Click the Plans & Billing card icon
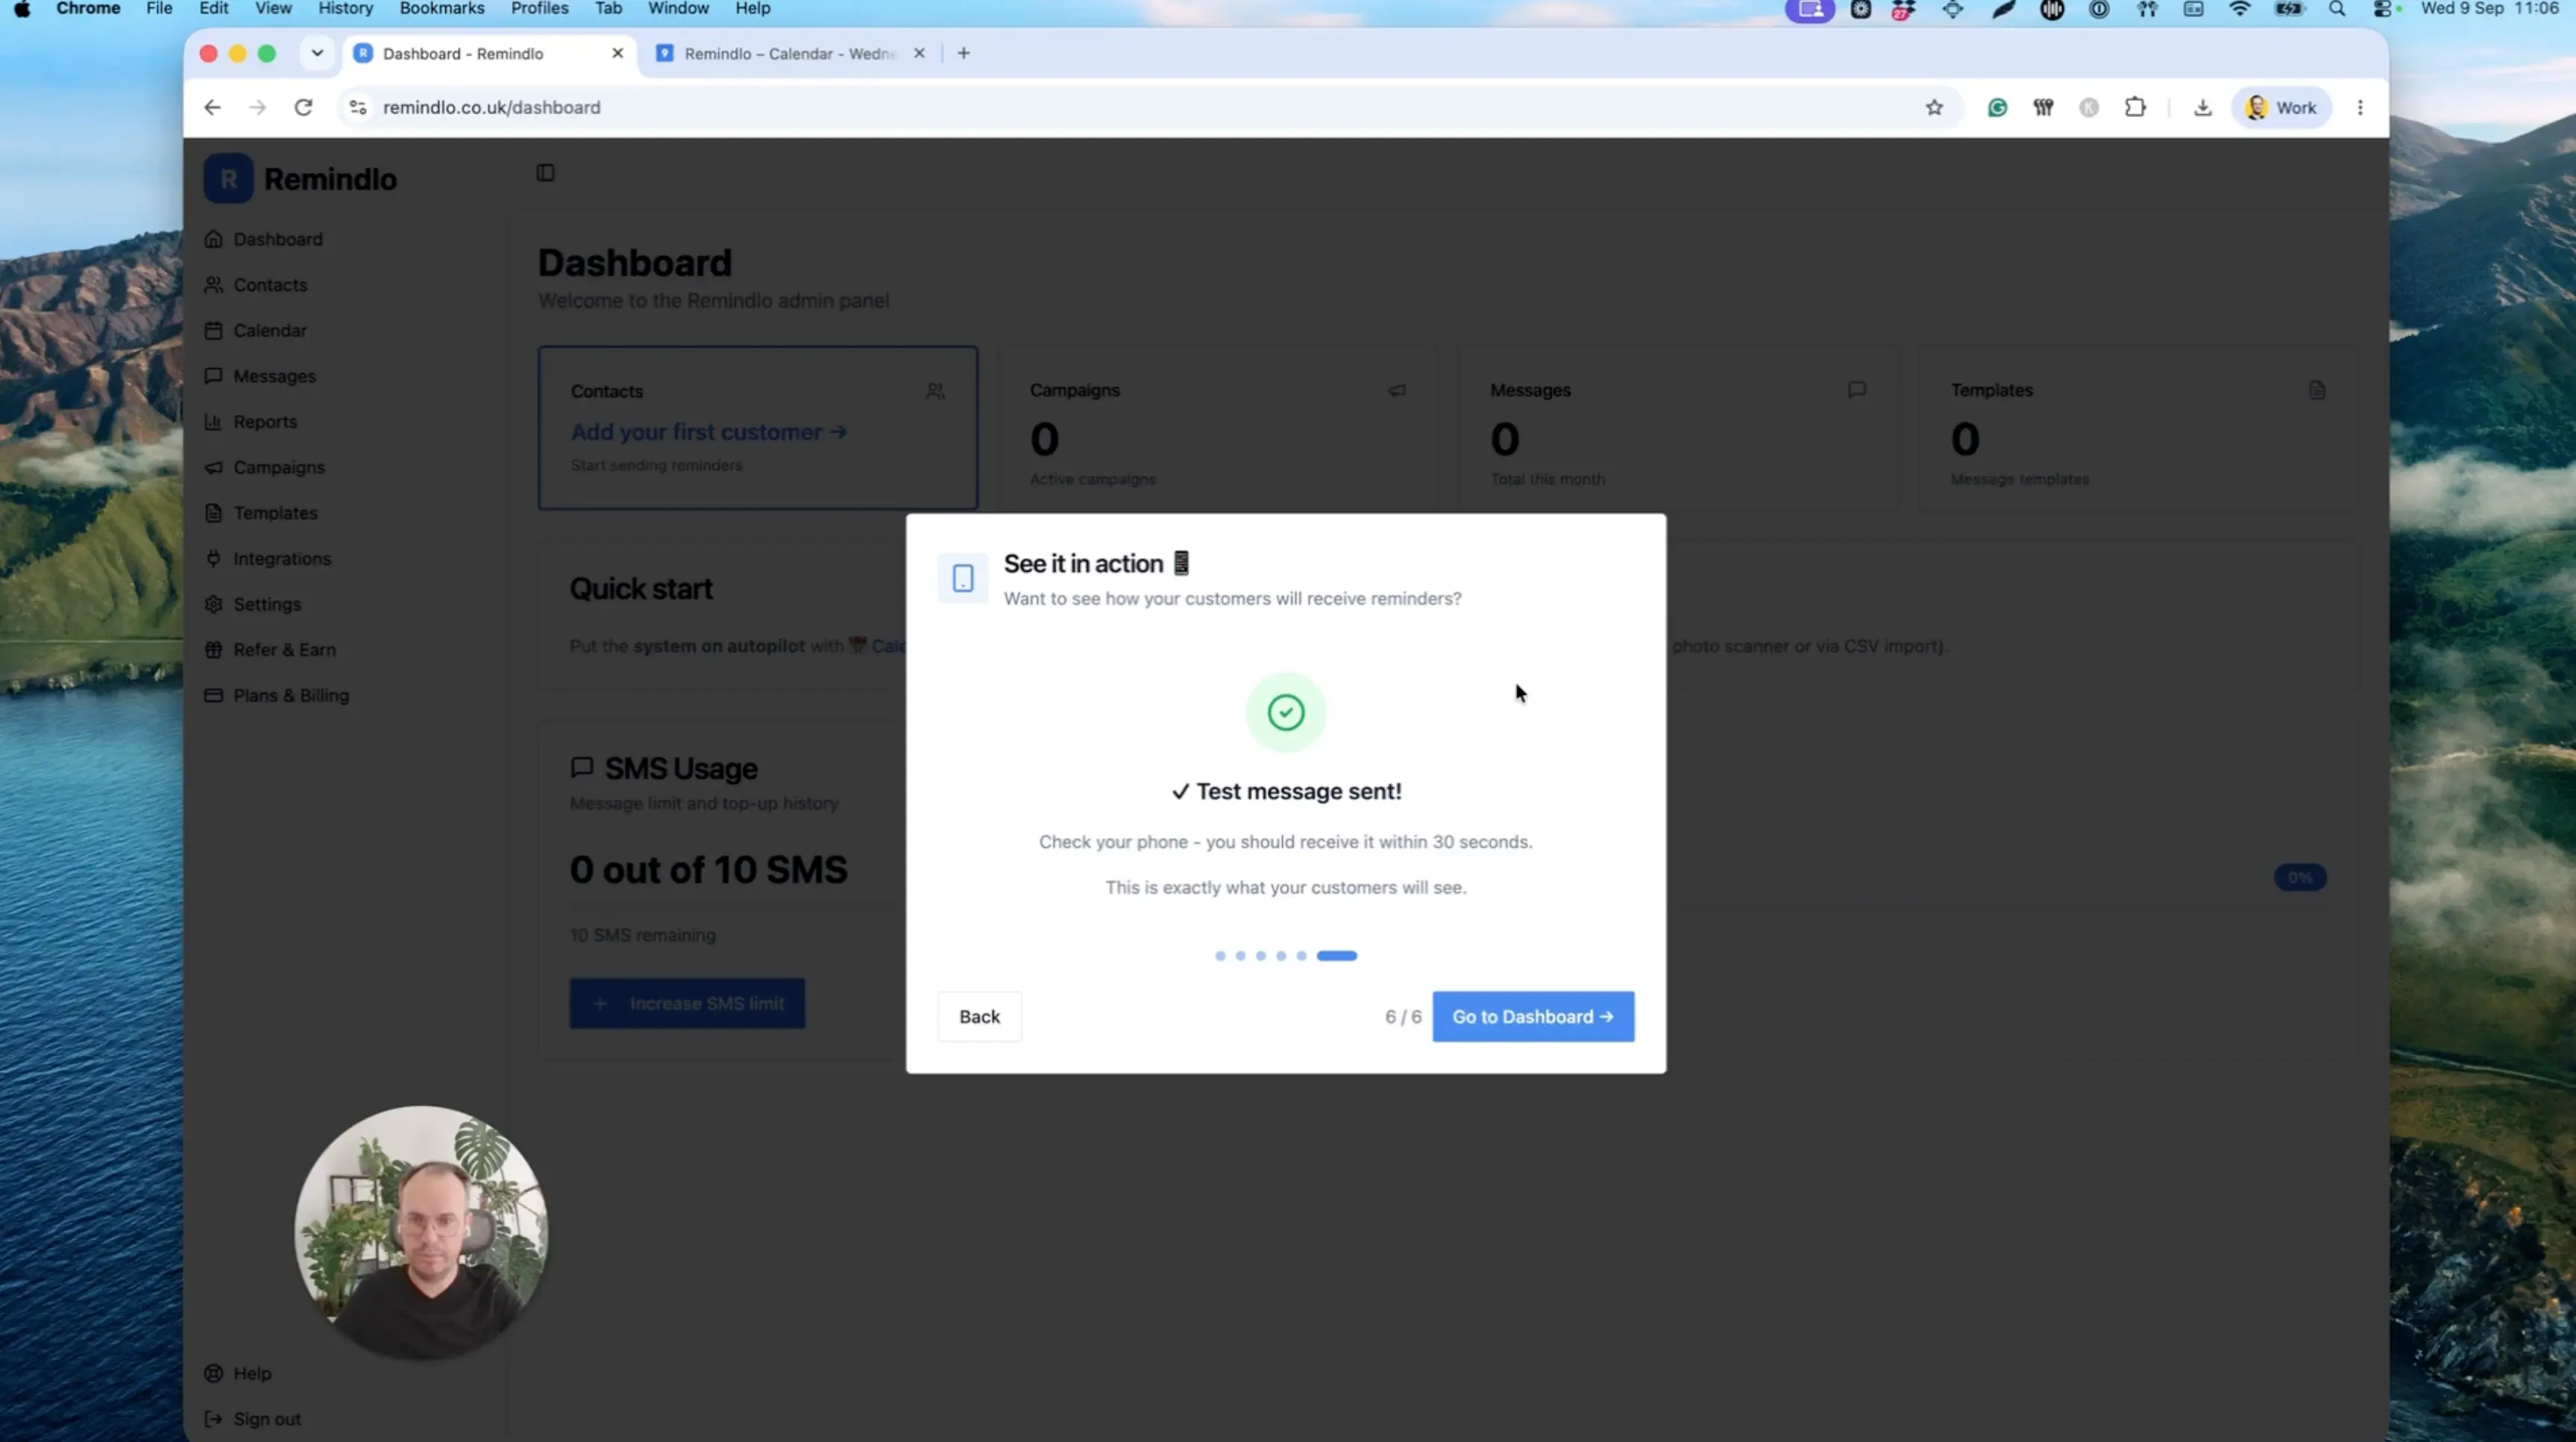 [213, 695]
